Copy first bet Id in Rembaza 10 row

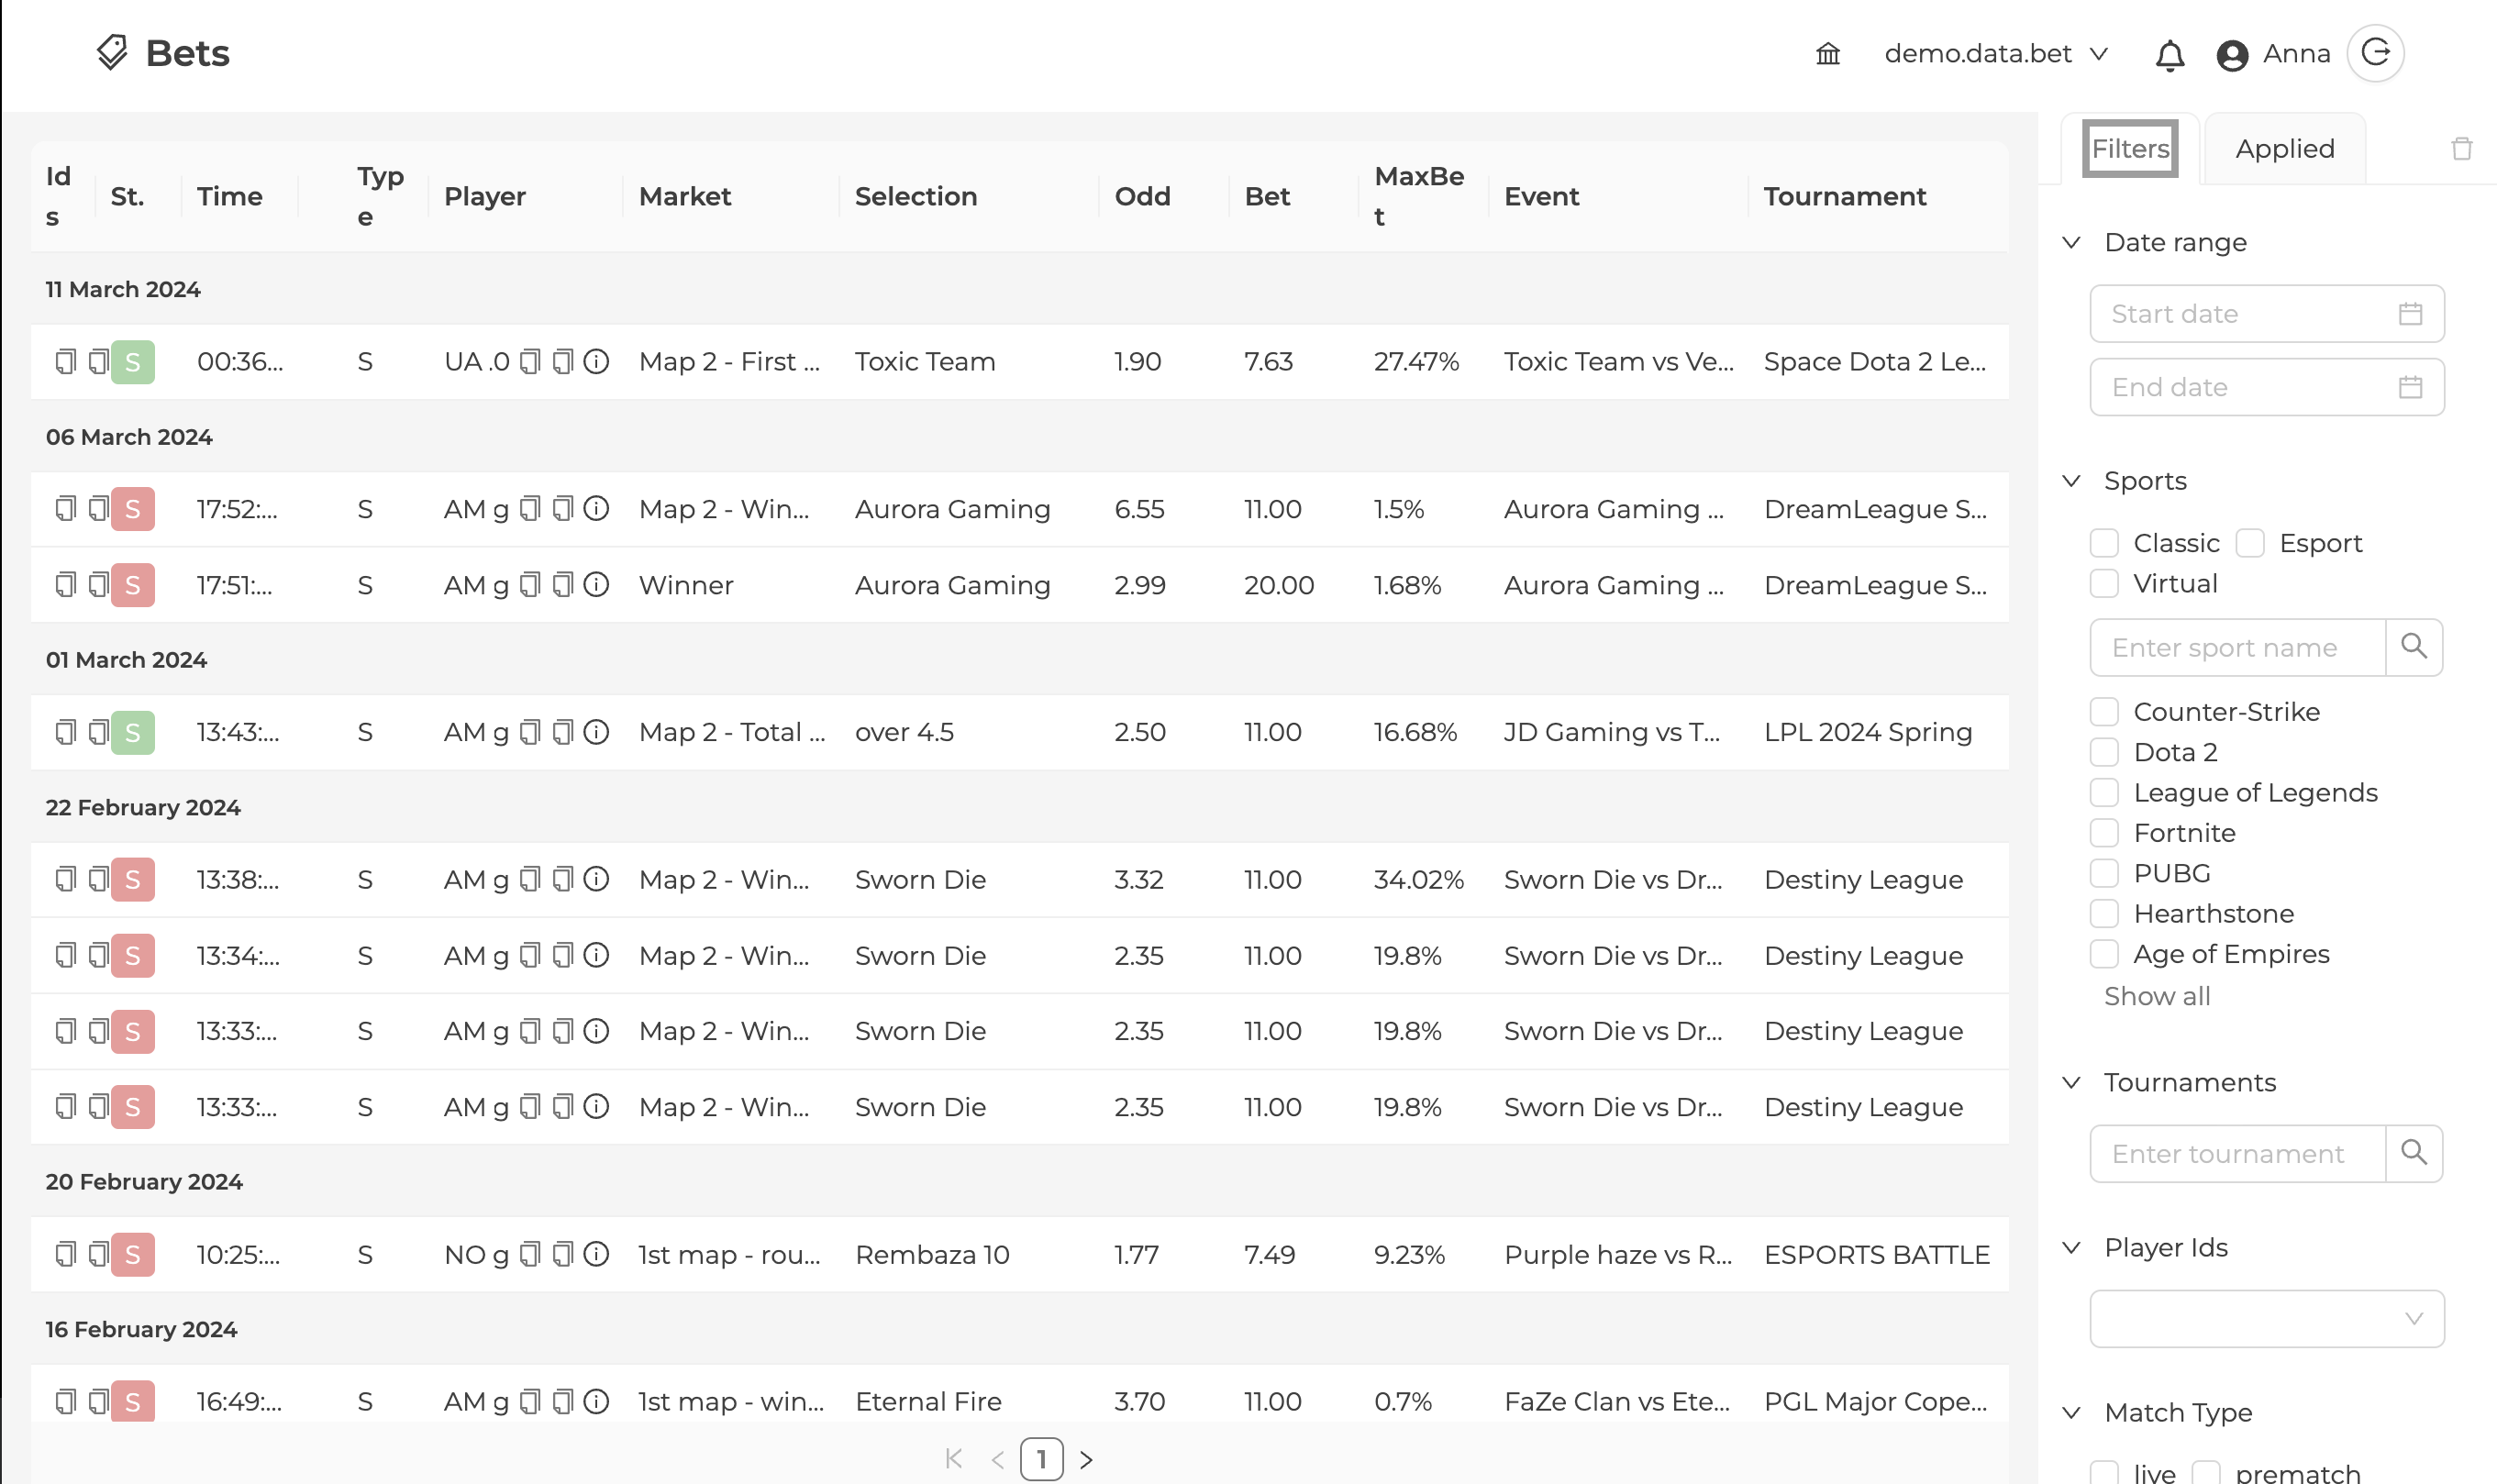point(65,1254)
